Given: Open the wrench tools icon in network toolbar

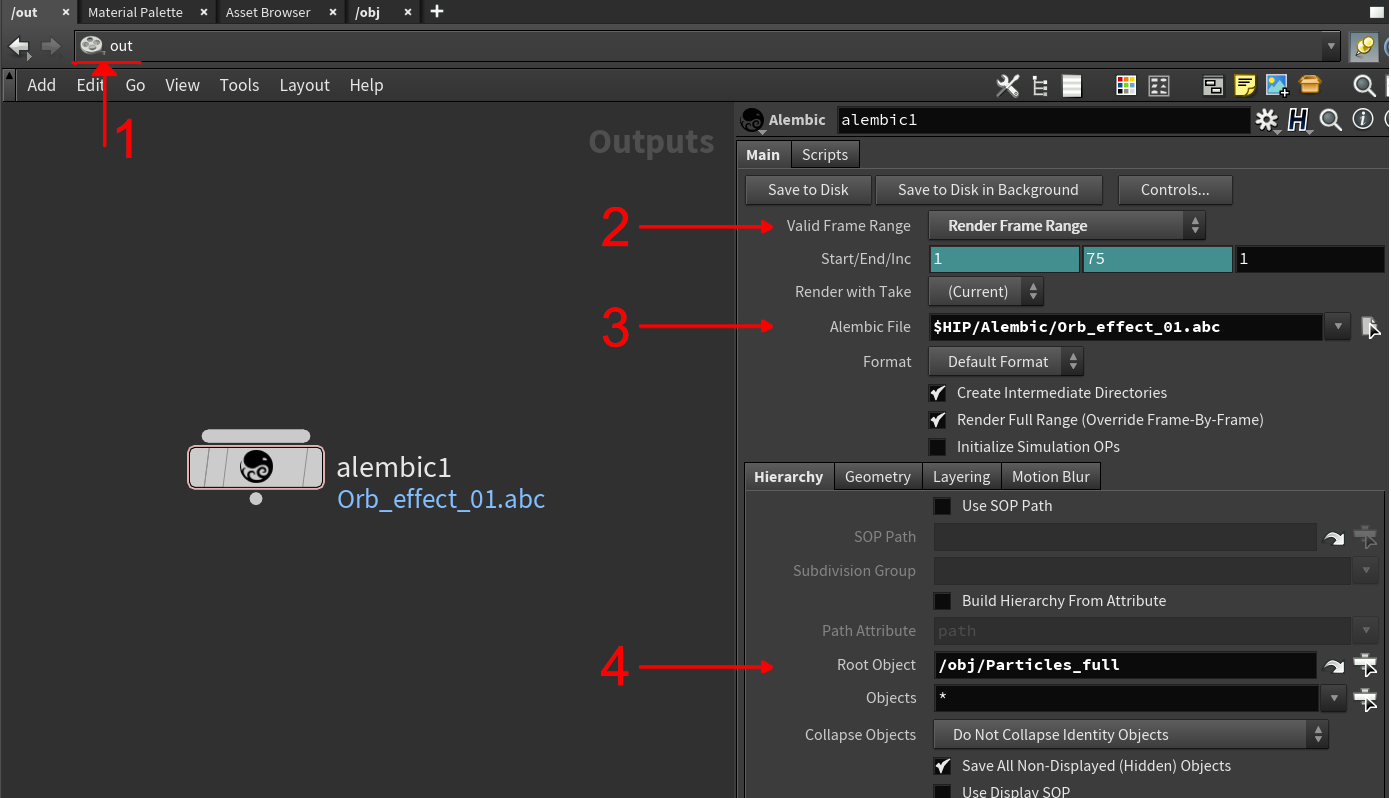Looking at the screenshot, I should click(1007, 86).
